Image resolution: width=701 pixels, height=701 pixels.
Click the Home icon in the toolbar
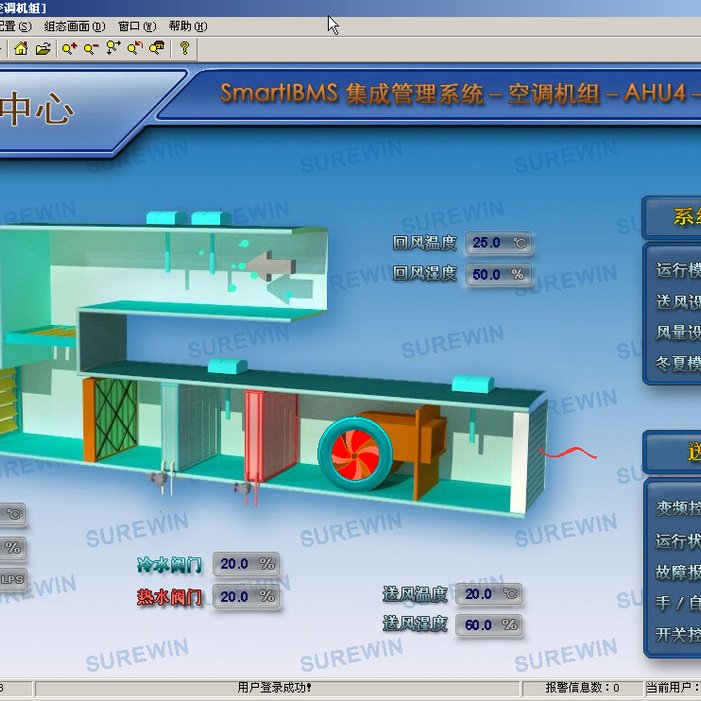pos(21,48)
